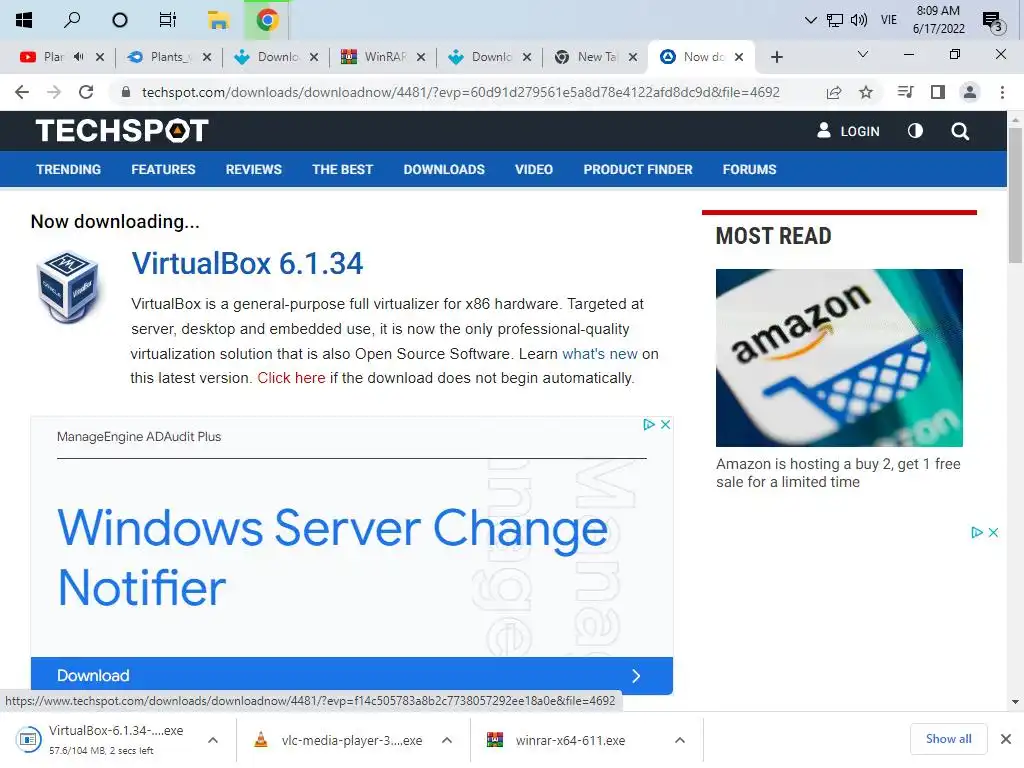Open the Amazon article thumbnail
The image size is (1024, 768).
click(839, 358)
